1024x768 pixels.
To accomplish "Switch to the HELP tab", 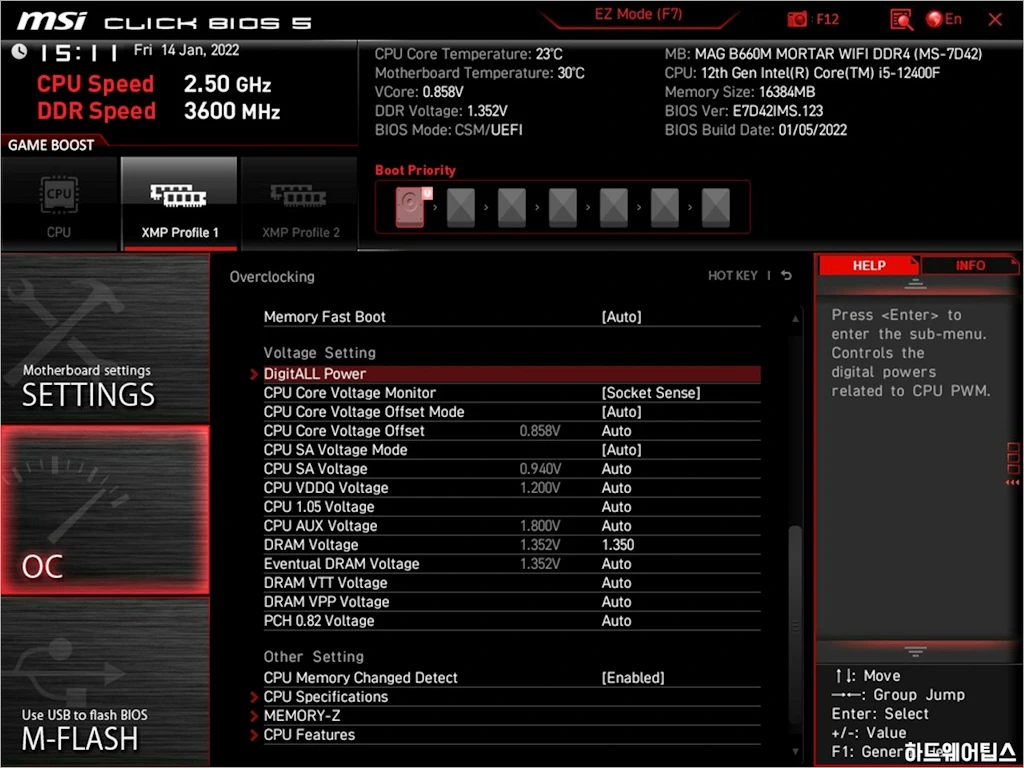I will (869, 265).
